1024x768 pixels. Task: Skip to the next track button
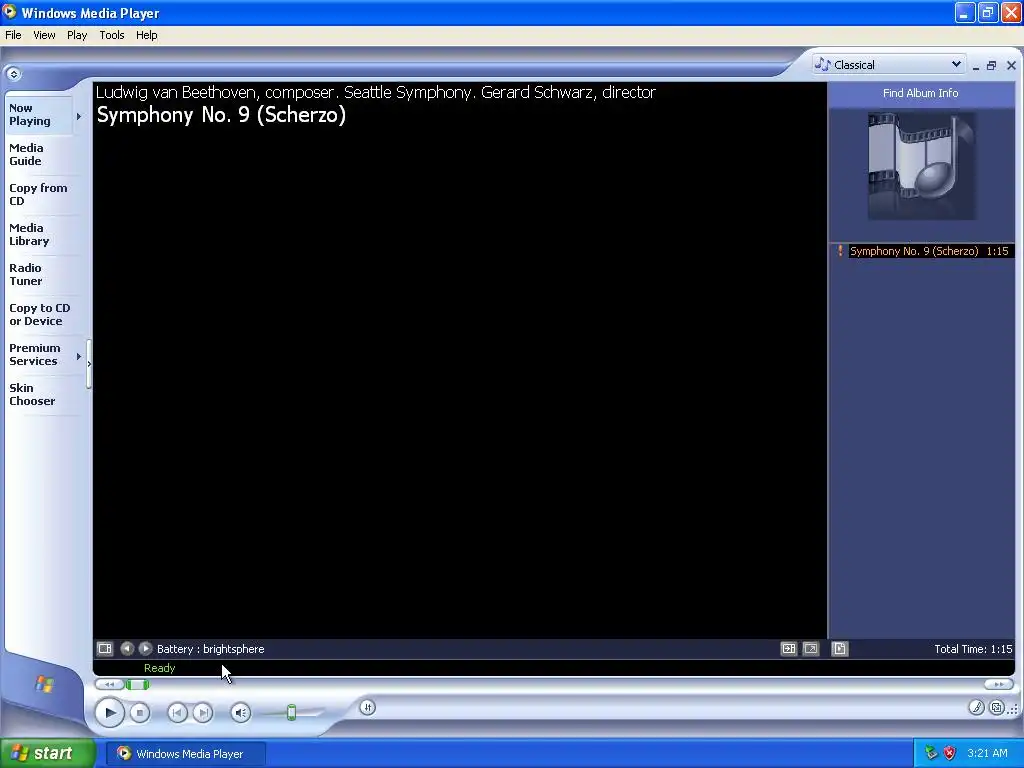[203, 712]
